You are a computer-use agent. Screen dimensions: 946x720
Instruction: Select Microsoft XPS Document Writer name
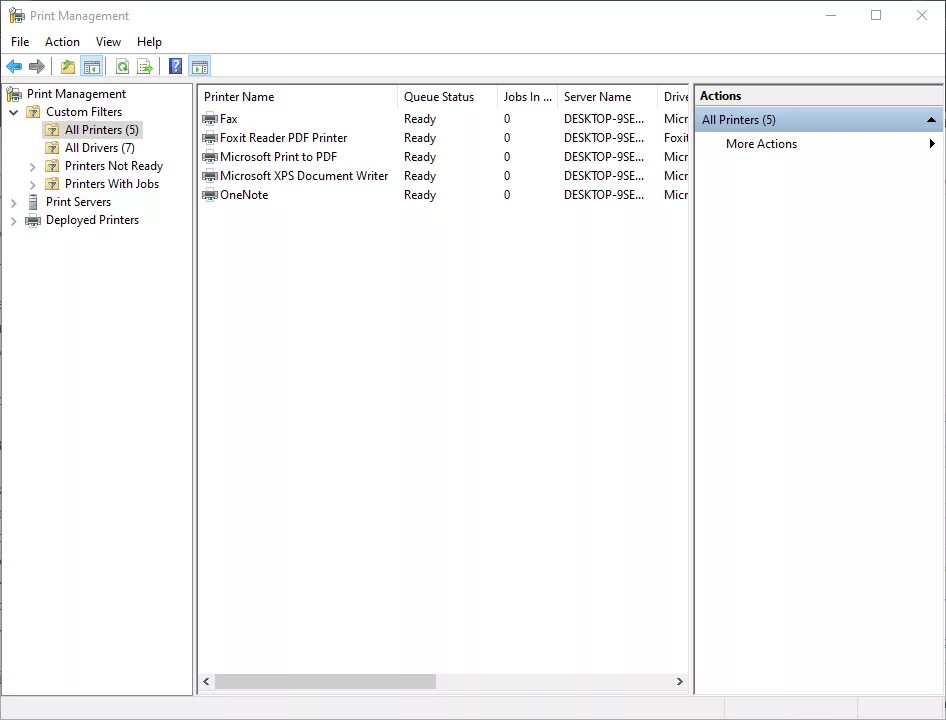point(304,176)
